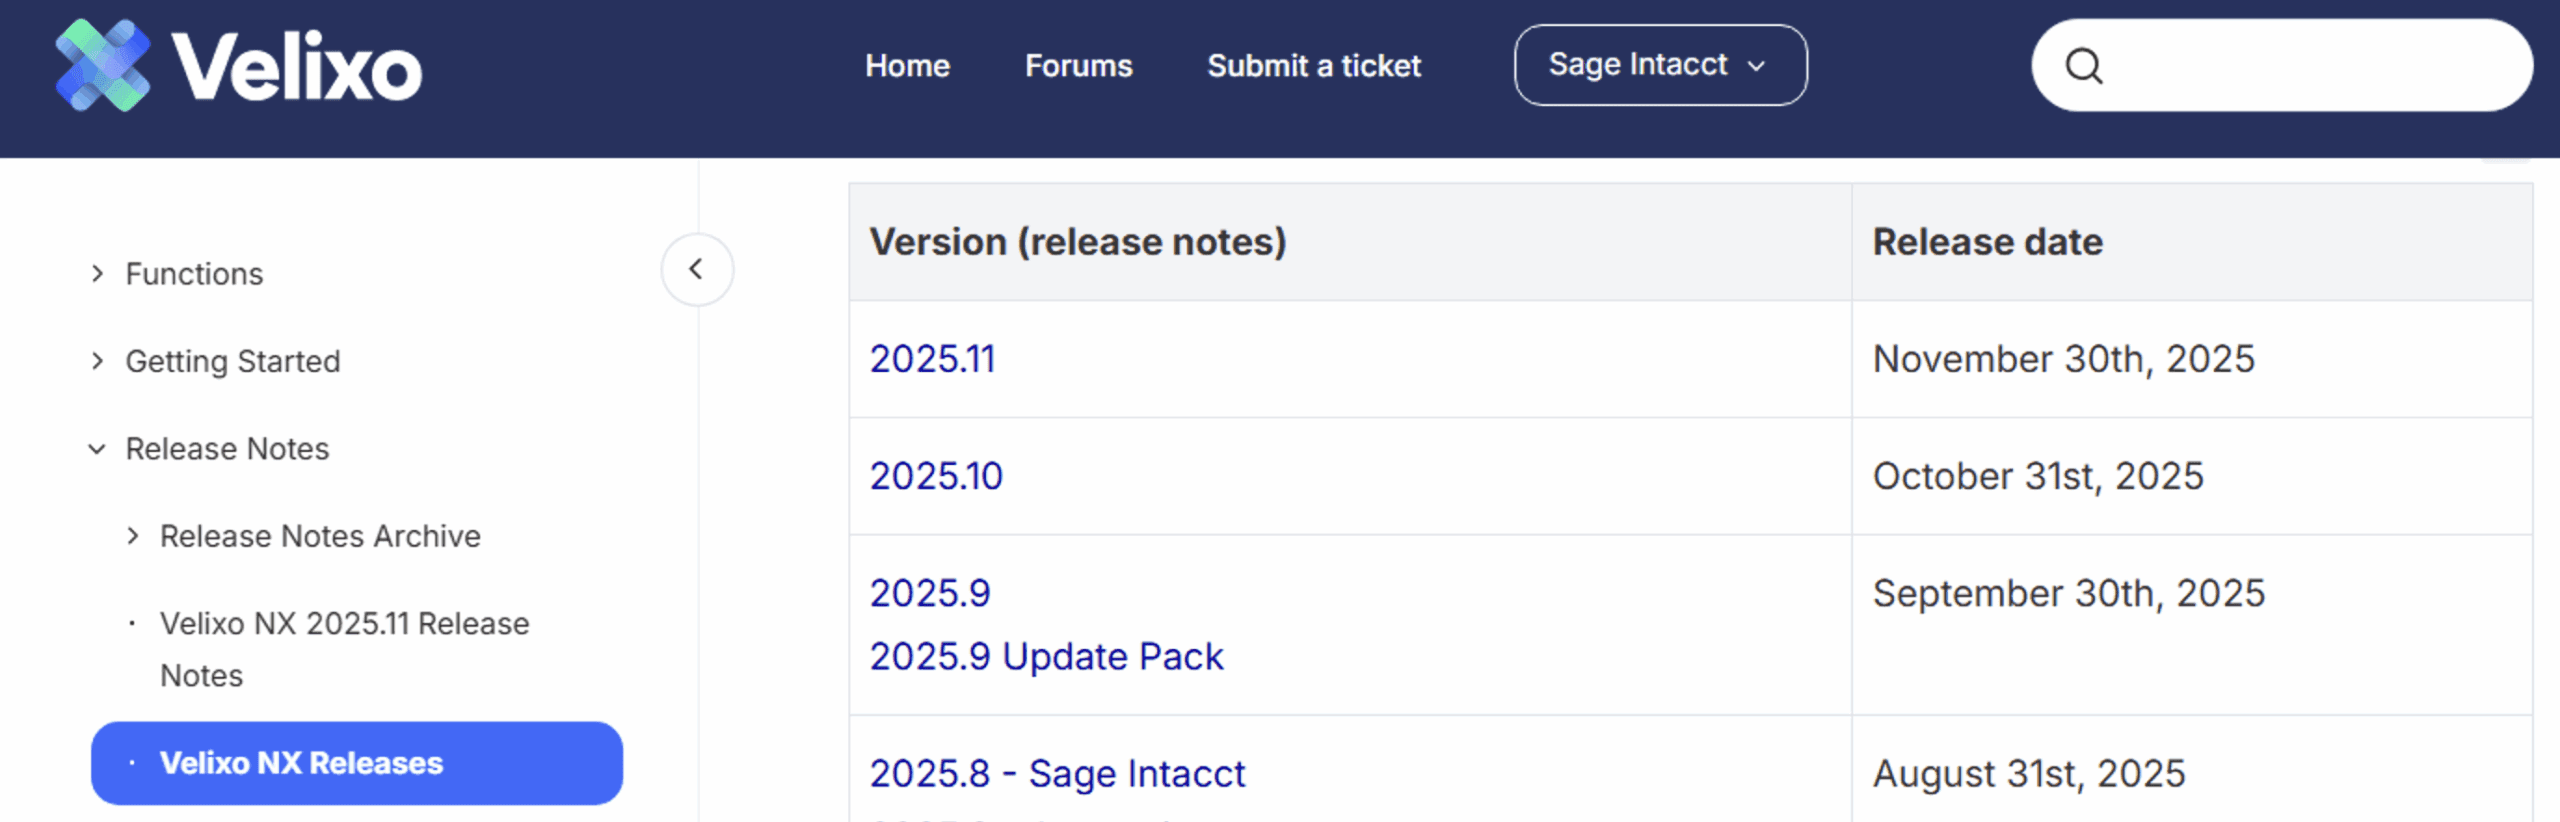Open the 2025.9 release notes link
Image resolution: width=2560 pixels, height=822 pixels.
click(930, 593)
